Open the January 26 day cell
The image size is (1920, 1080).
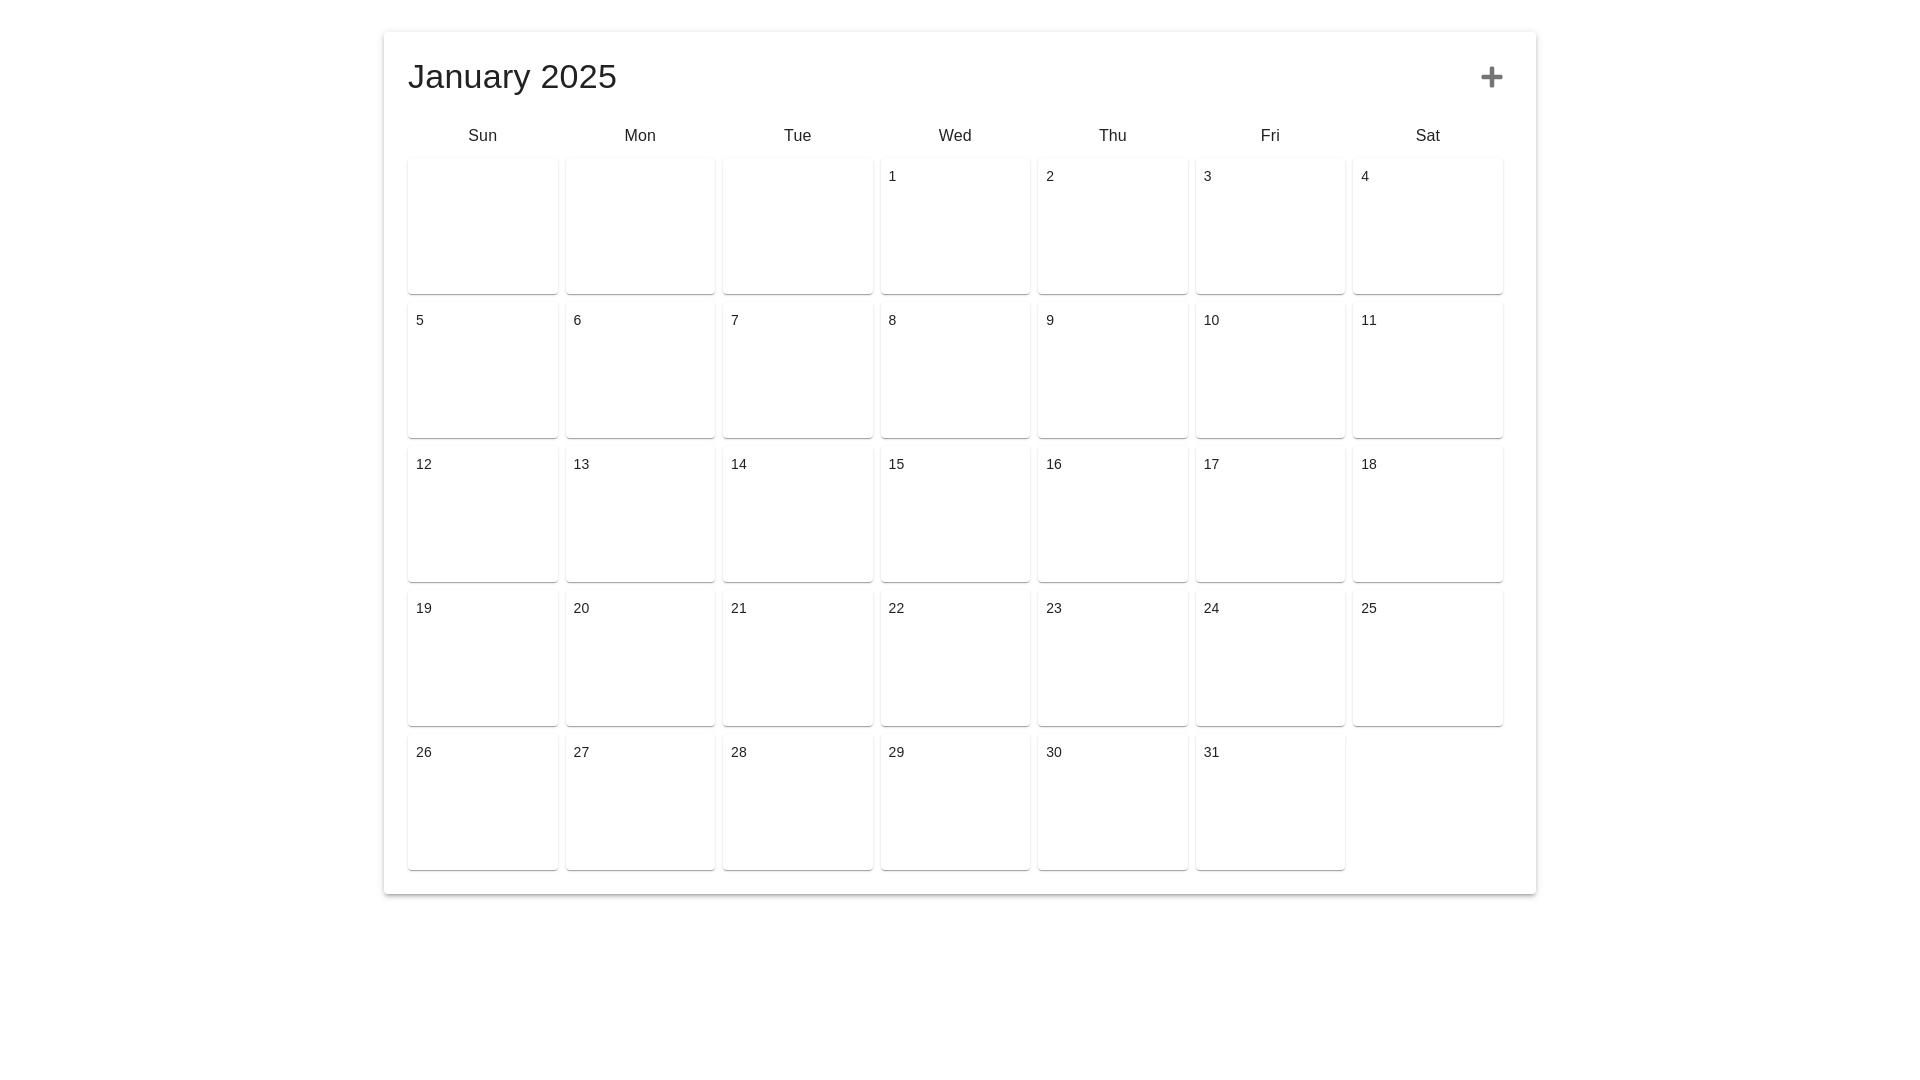click(x=482, y=802)
